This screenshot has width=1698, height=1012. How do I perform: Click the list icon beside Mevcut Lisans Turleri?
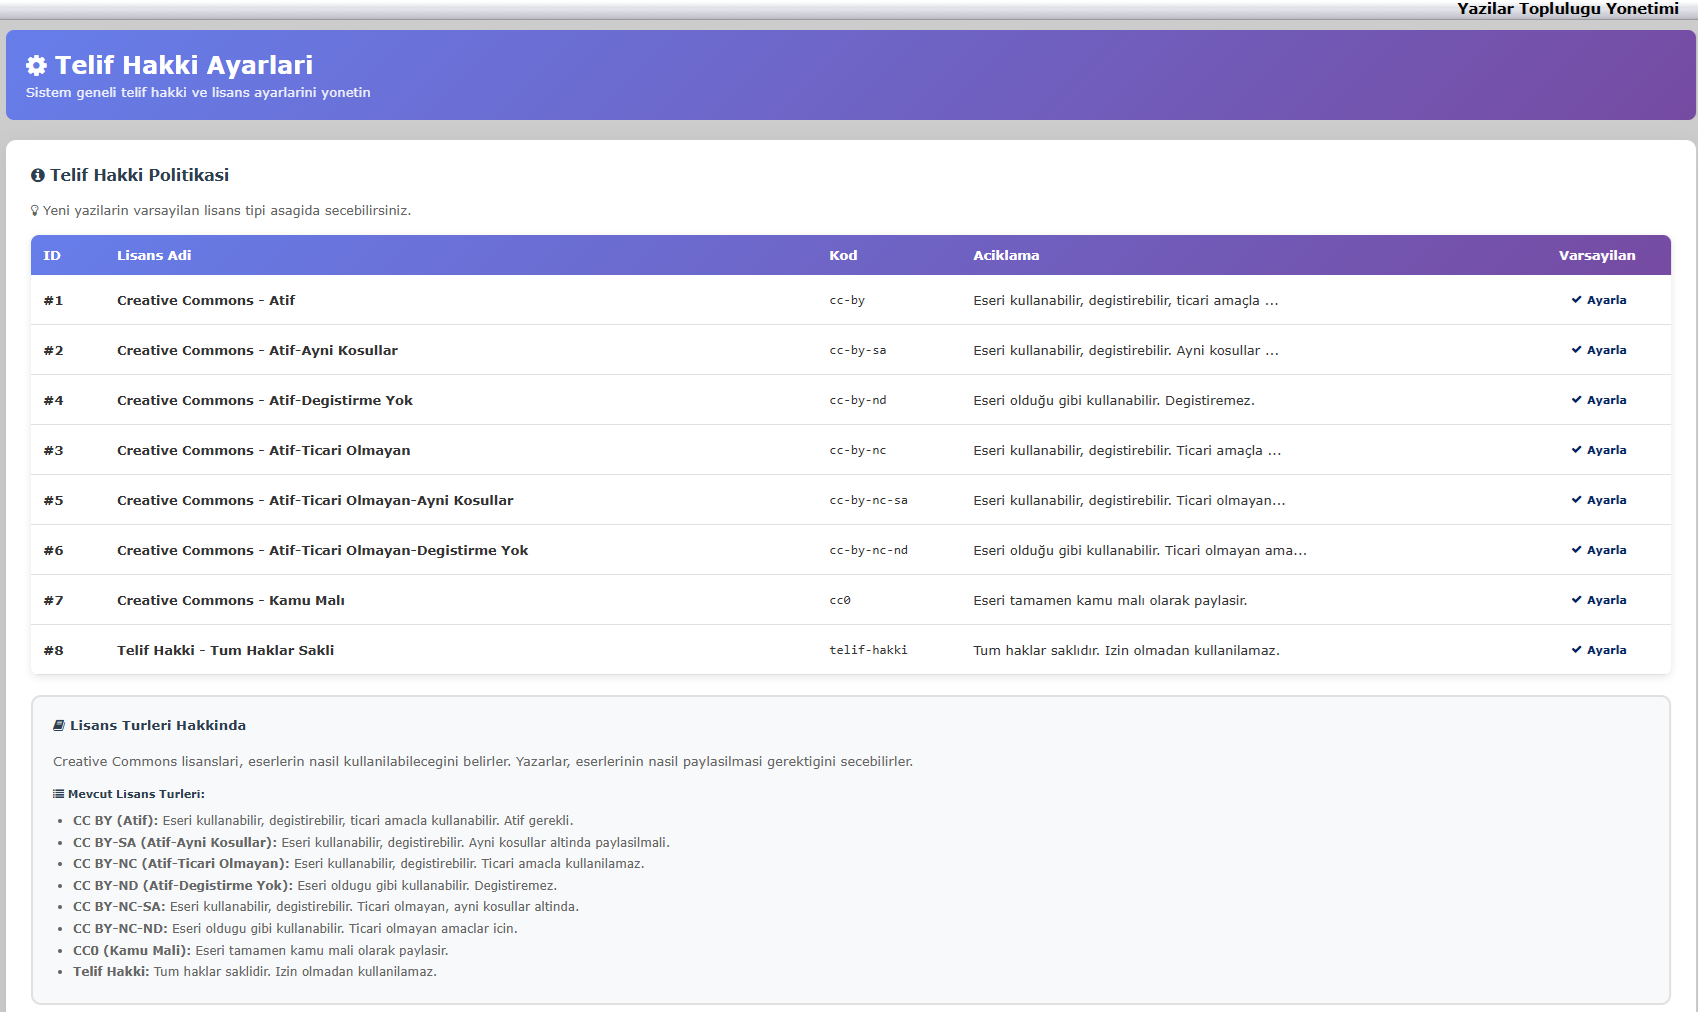click(x=57, y=793)
